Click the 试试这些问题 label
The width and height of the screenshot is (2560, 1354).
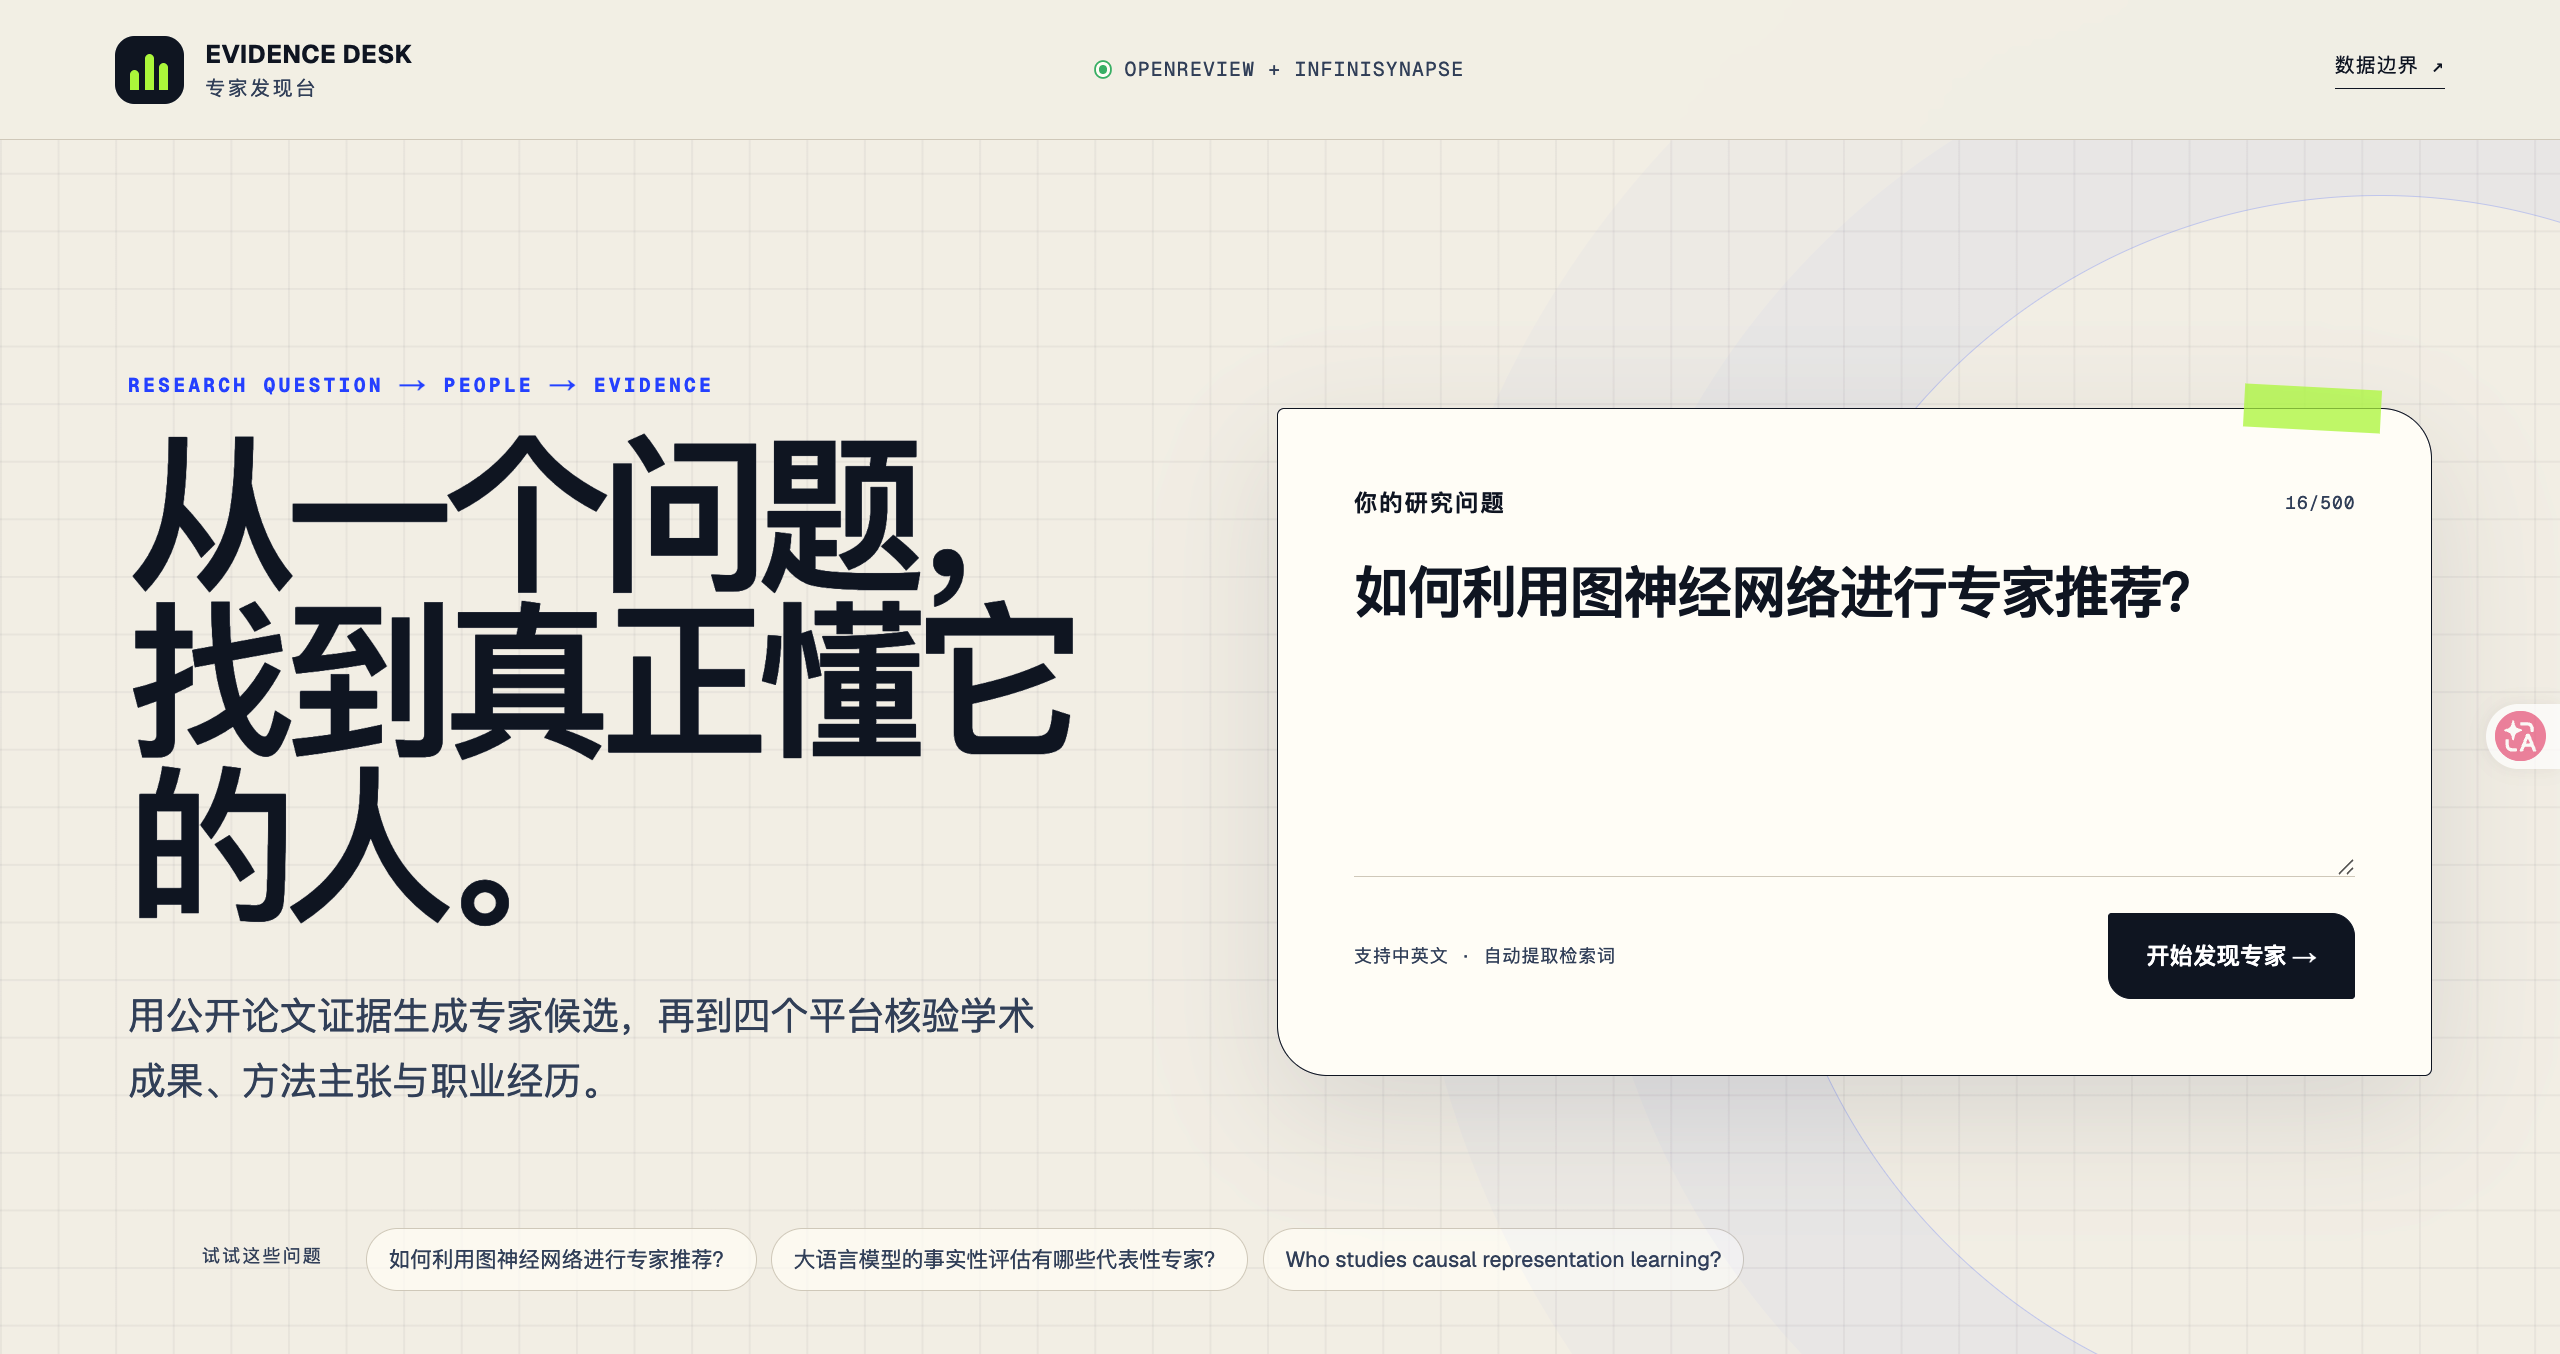(x=262, y=1256)
